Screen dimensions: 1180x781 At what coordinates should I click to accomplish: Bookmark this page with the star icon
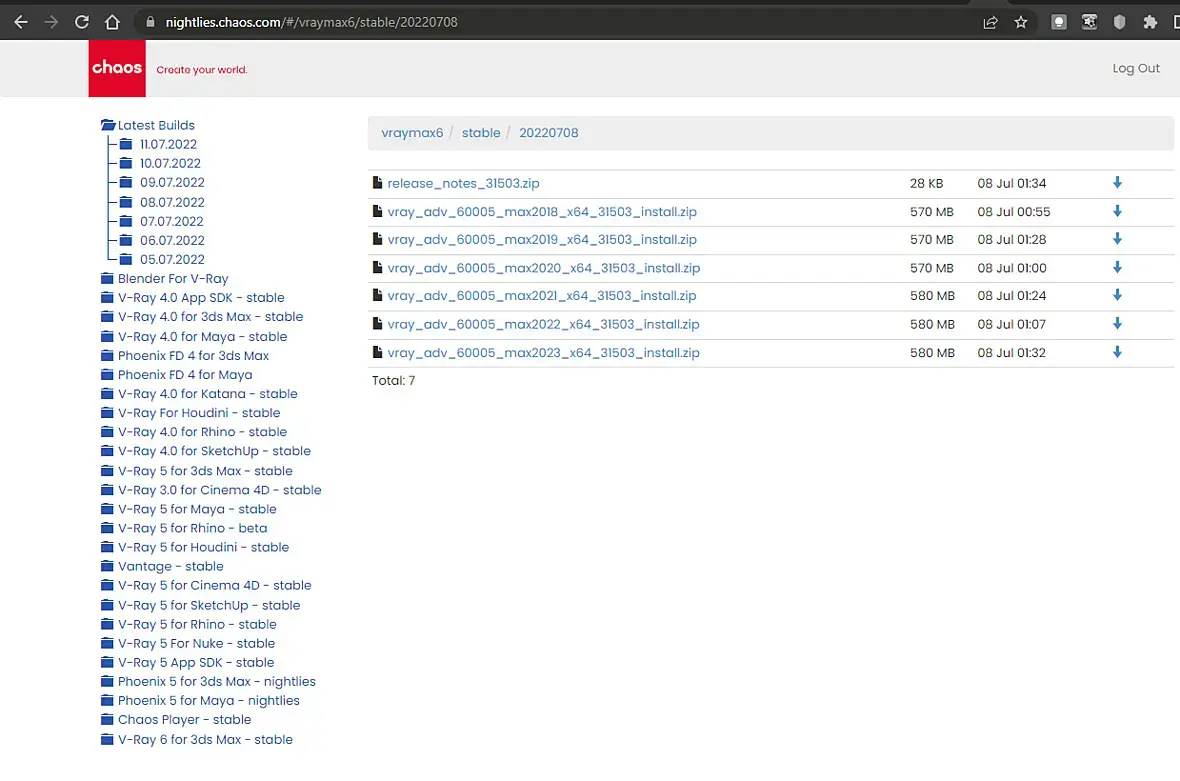coord(1020,22)
